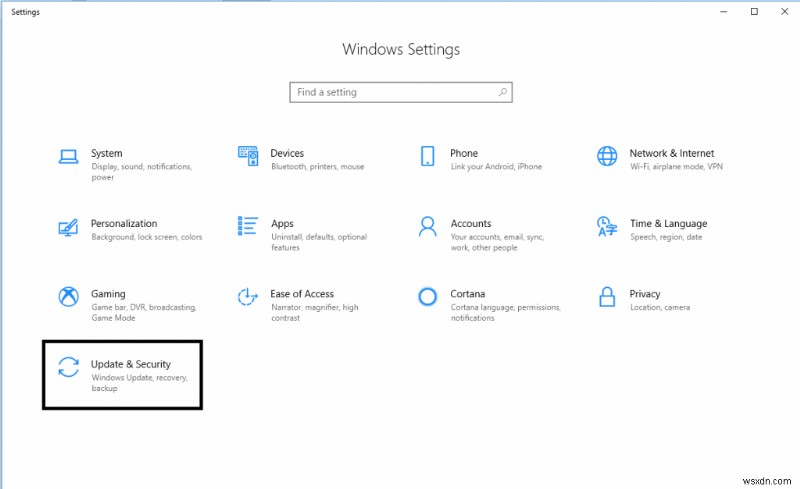Open the Apps list icon

[x=247, y=226]
